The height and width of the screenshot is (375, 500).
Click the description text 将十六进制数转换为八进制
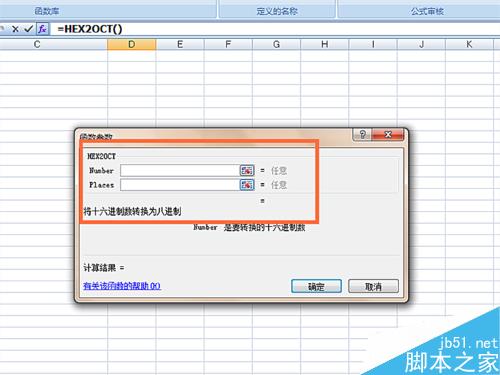pos(132,211)
